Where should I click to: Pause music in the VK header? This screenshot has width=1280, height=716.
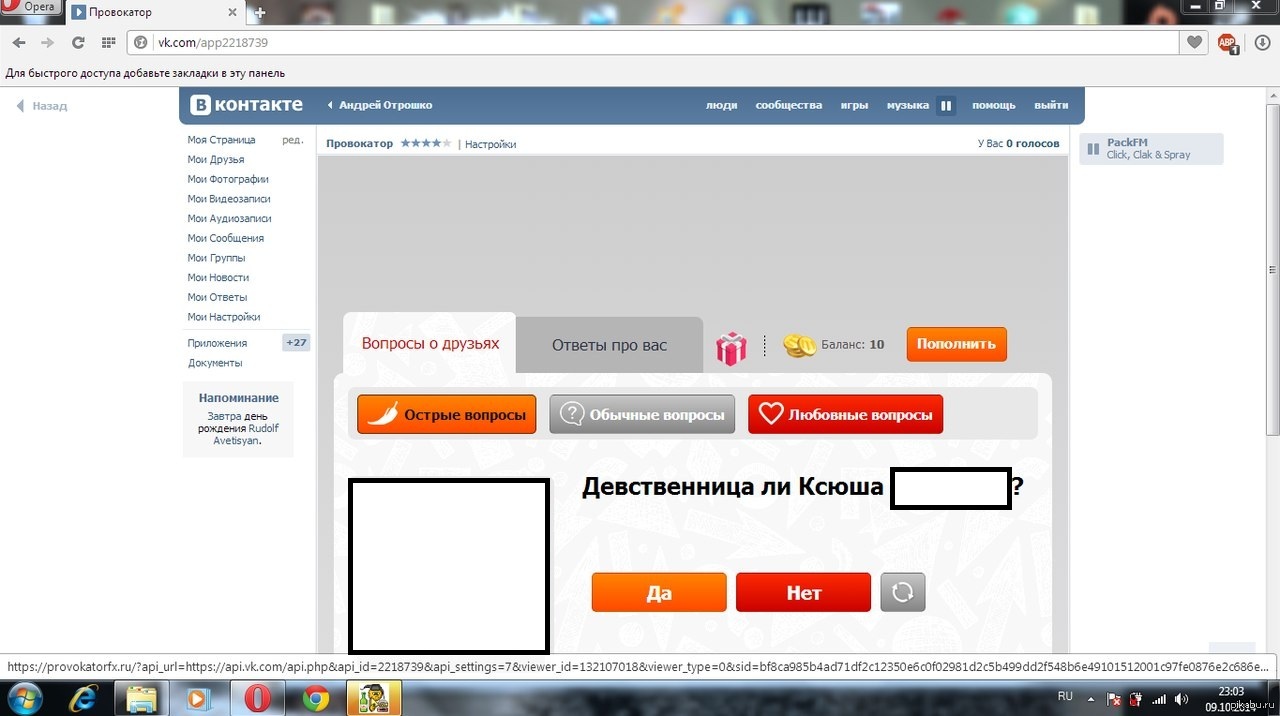(x=946, y=105)
